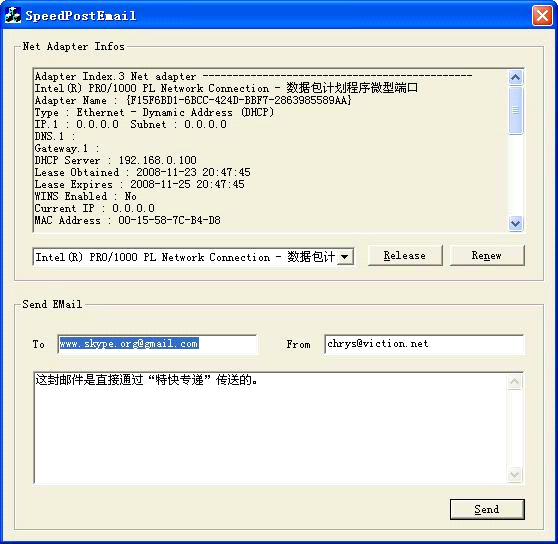Select the Intel PRO/1000 PL adapter combo box
The width and height of the screenshot is (558, 544).
point(193,257)
